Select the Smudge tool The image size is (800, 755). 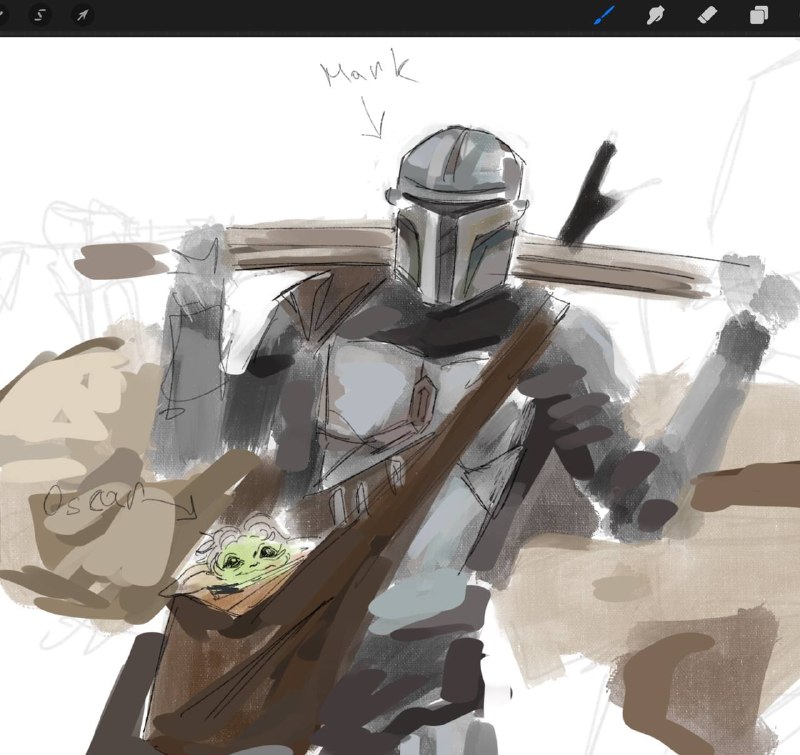[x=656, y=15]
